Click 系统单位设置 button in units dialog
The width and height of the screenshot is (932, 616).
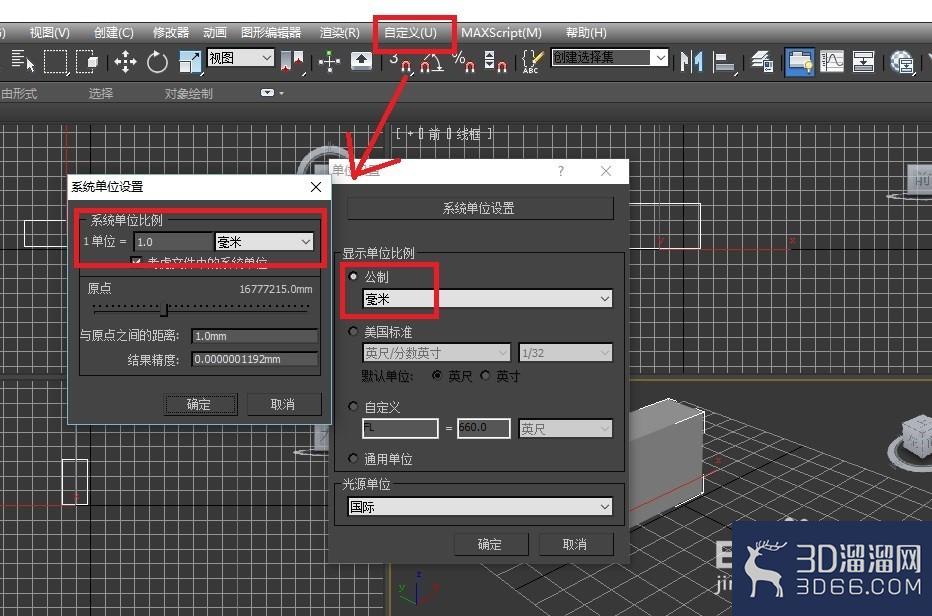click(480, 208)
